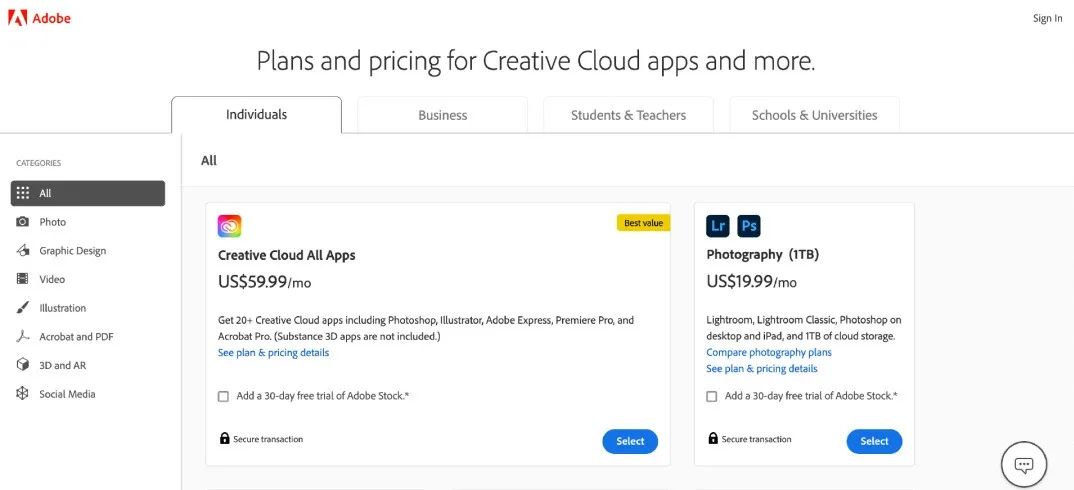Select the Creative Cloud All Apps plan
Screen dimensions: 1074x490
630,441
